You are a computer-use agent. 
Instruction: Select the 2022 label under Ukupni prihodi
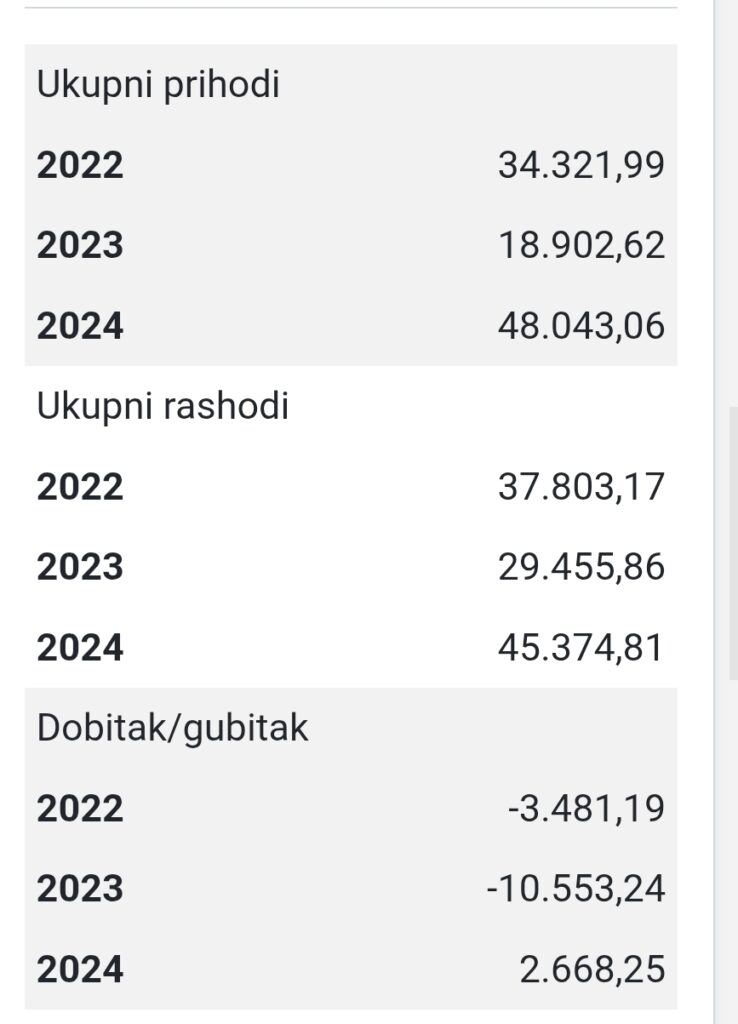[x=80, y=165]
